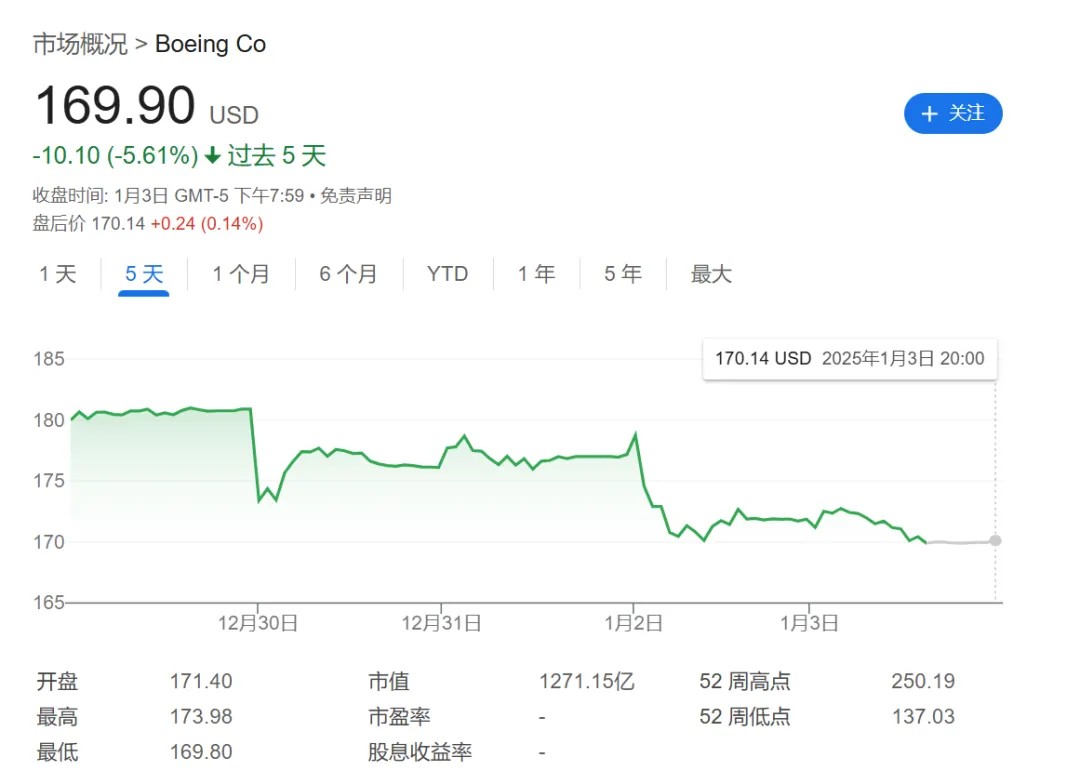Click the Boeing Co breadcrumb label
Viewport: 1080px width, 784px height.
pos(211,44)
